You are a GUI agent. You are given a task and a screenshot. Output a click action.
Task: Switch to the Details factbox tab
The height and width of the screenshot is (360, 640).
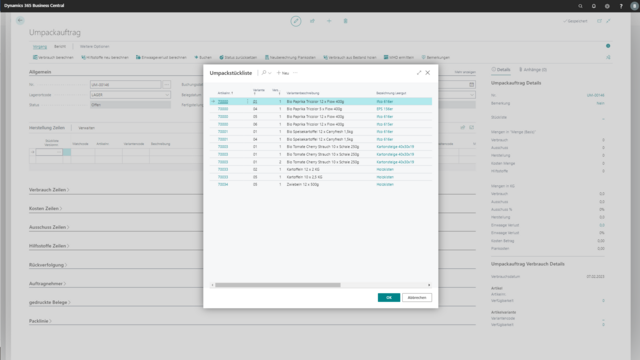click(x=501, y=70)
